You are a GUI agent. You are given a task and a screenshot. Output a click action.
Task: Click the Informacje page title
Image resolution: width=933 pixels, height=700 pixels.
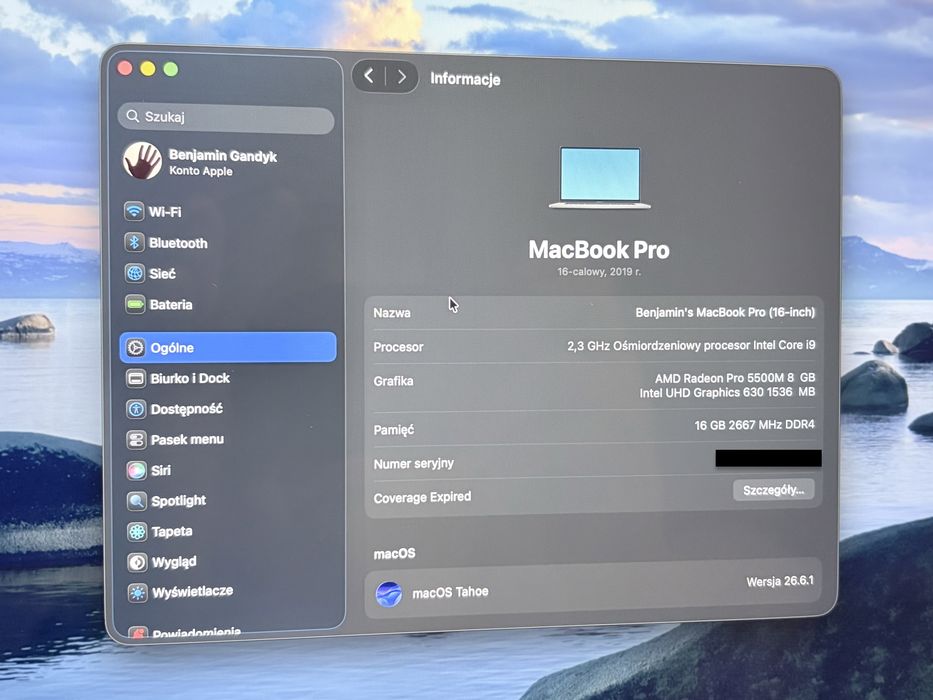click(465, 79)
